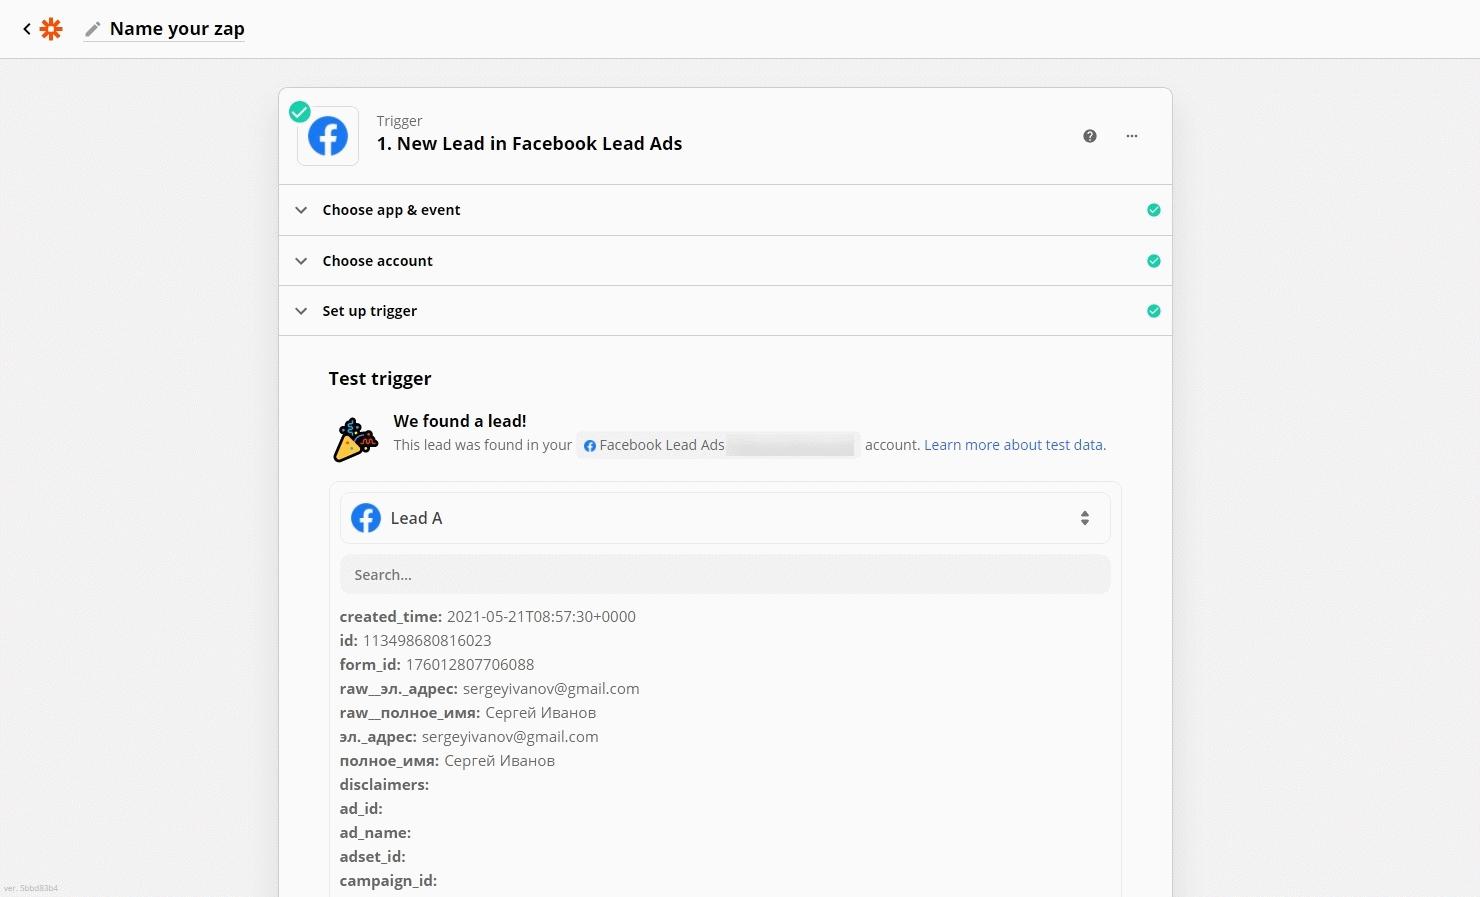
Task: Open the three-dot step options menu
Action: point(1132,136)
